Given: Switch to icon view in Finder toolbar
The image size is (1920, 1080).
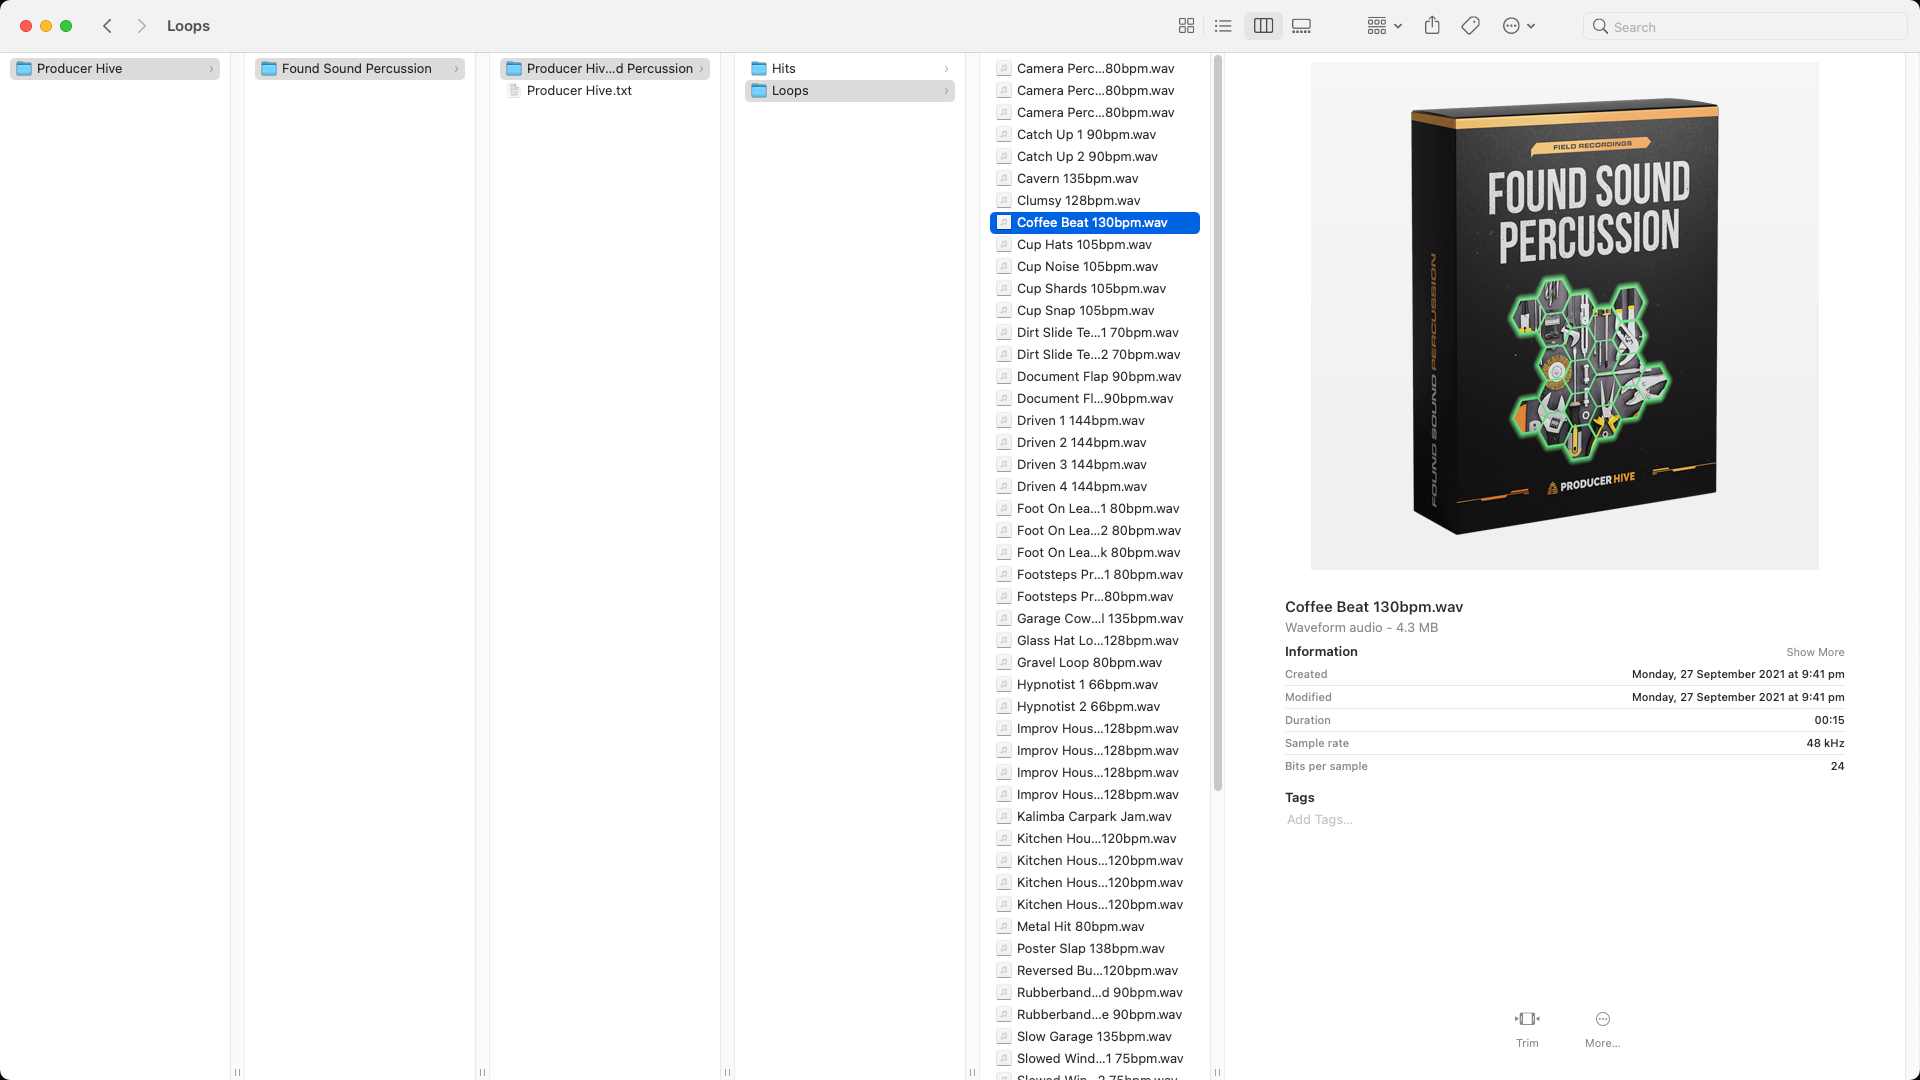Looking at the screenshot, I should click(x=1186, y=26).
